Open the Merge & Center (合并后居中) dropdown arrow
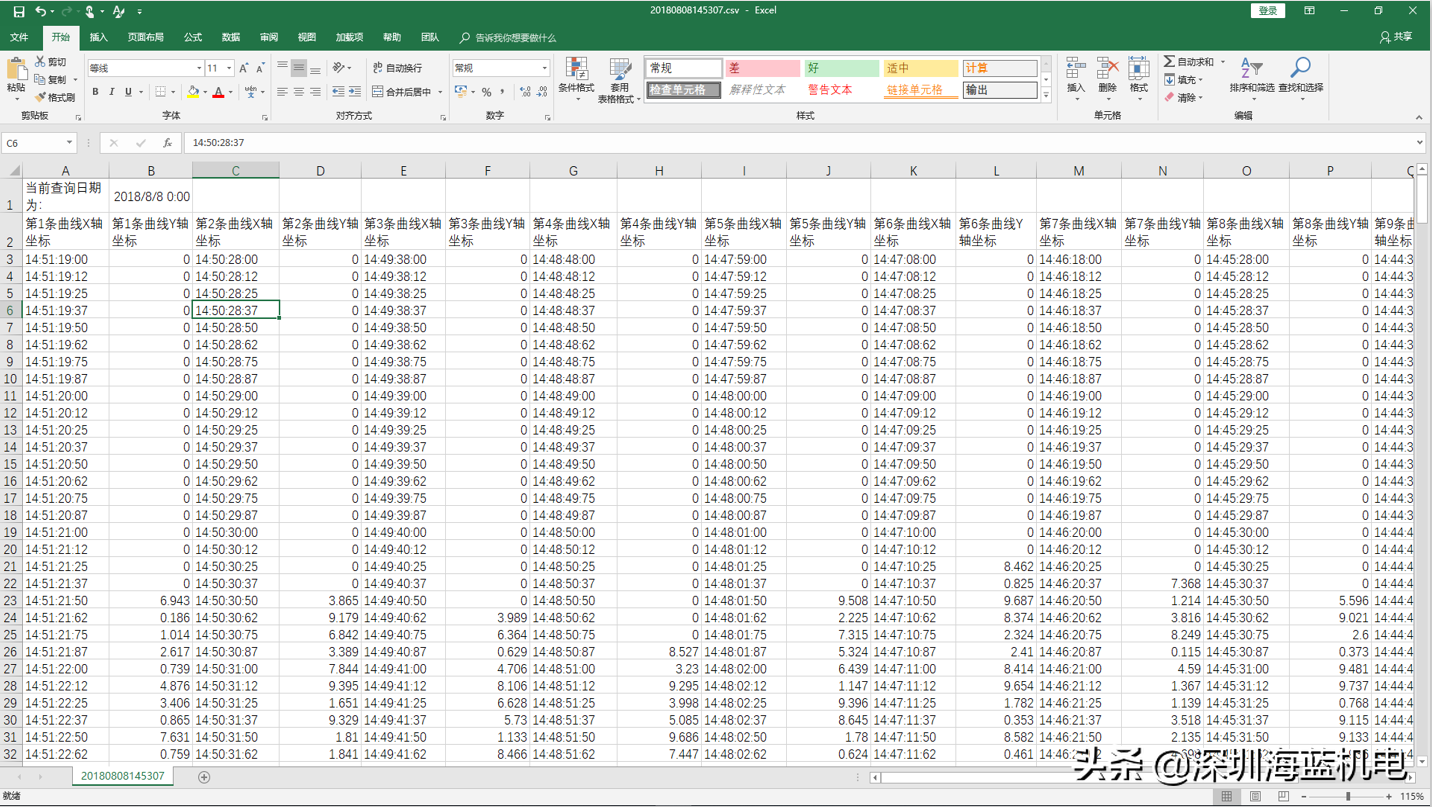This screenshot has width=1432, height=807. (x=440, y=92)
